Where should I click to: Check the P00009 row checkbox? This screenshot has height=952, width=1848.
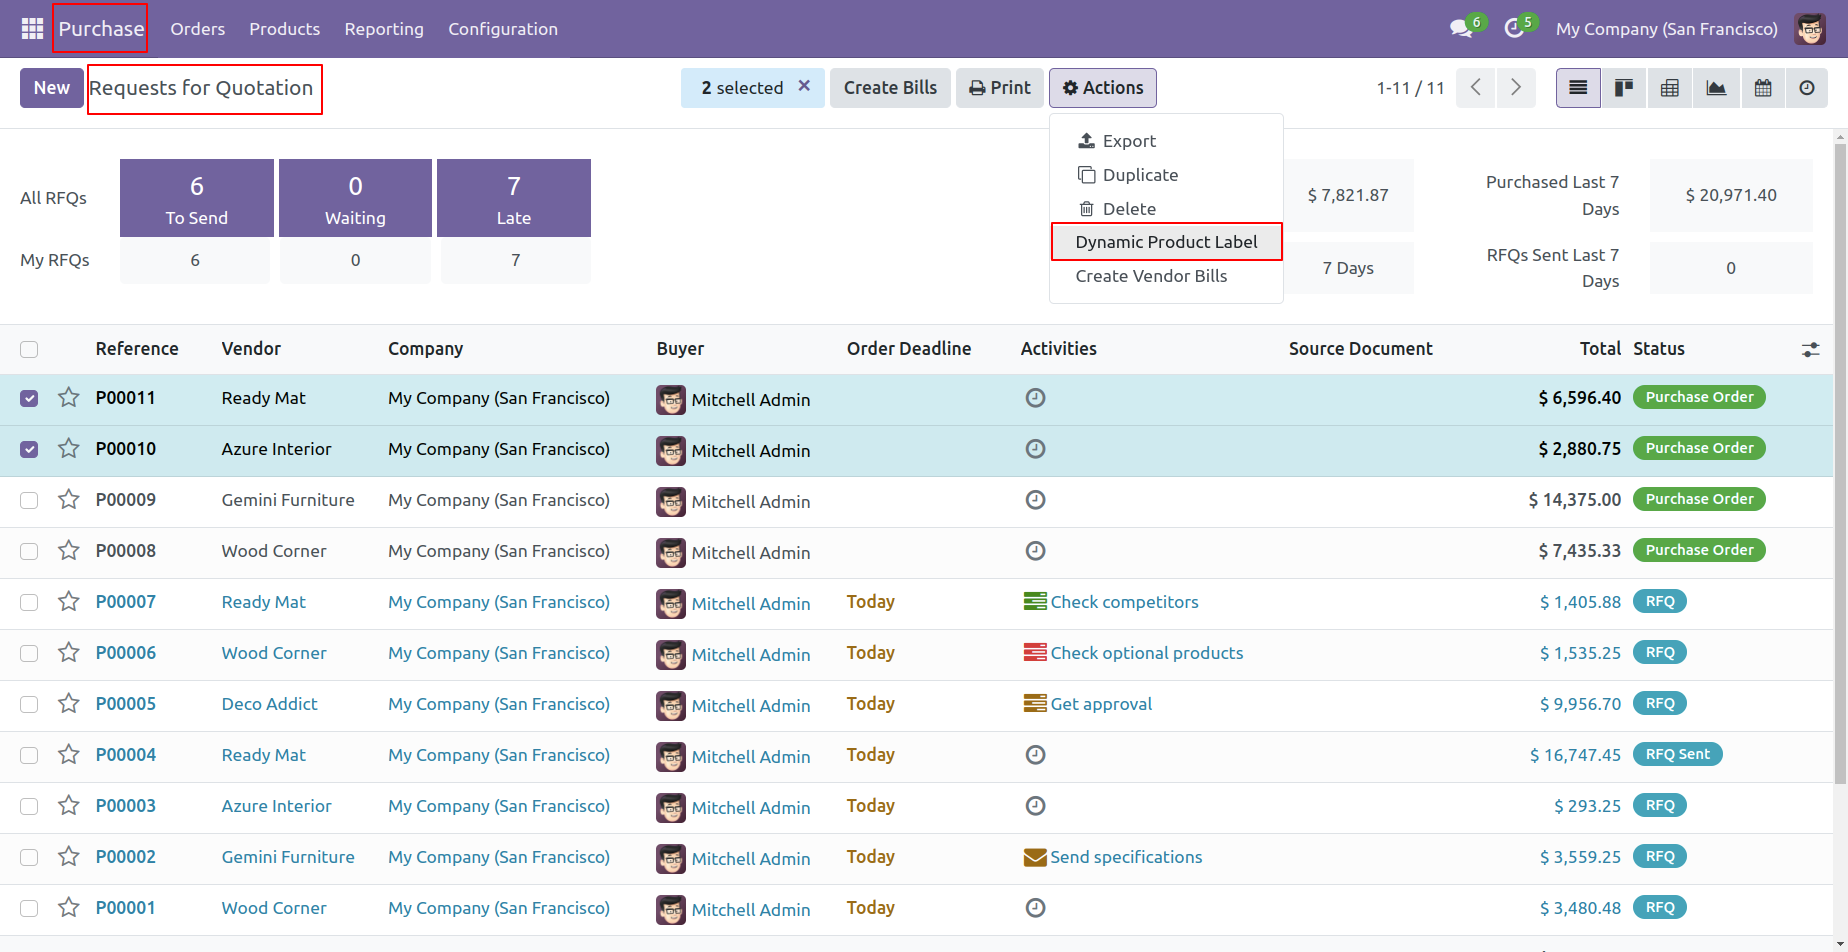tap(29, 500)
